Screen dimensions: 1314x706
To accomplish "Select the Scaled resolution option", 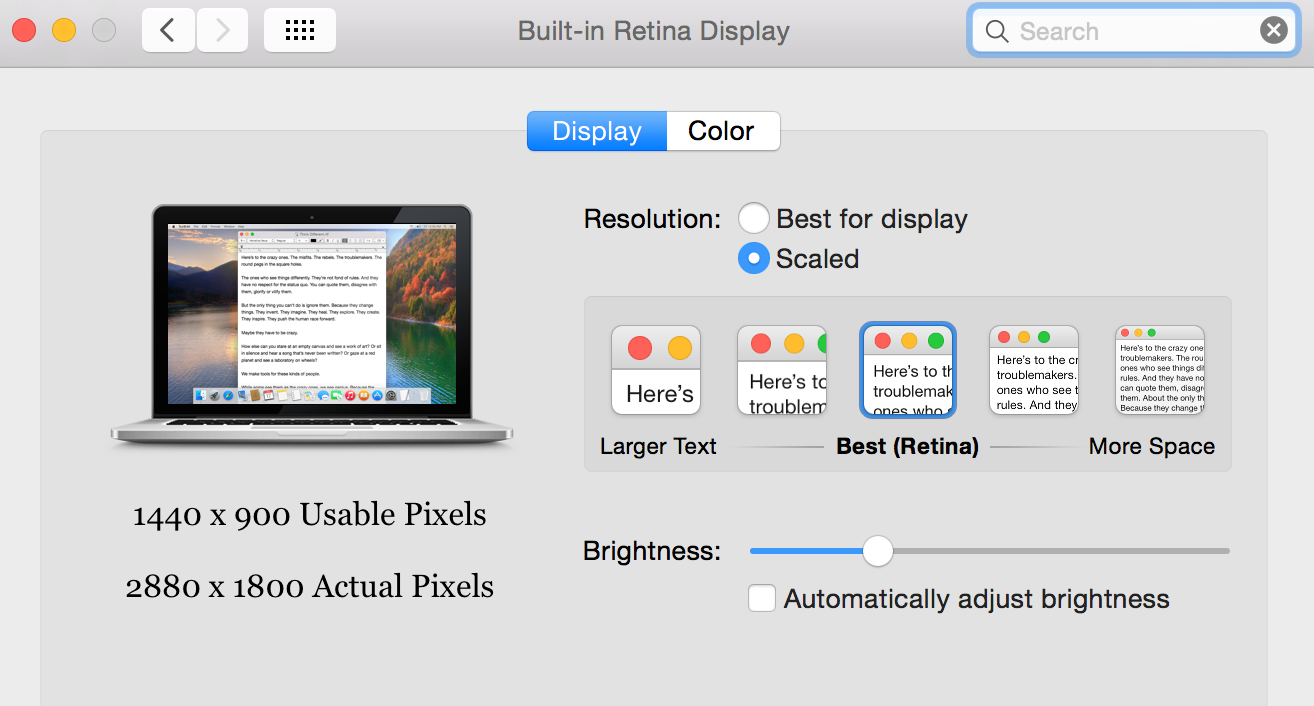I will click(x=753, y=258).
